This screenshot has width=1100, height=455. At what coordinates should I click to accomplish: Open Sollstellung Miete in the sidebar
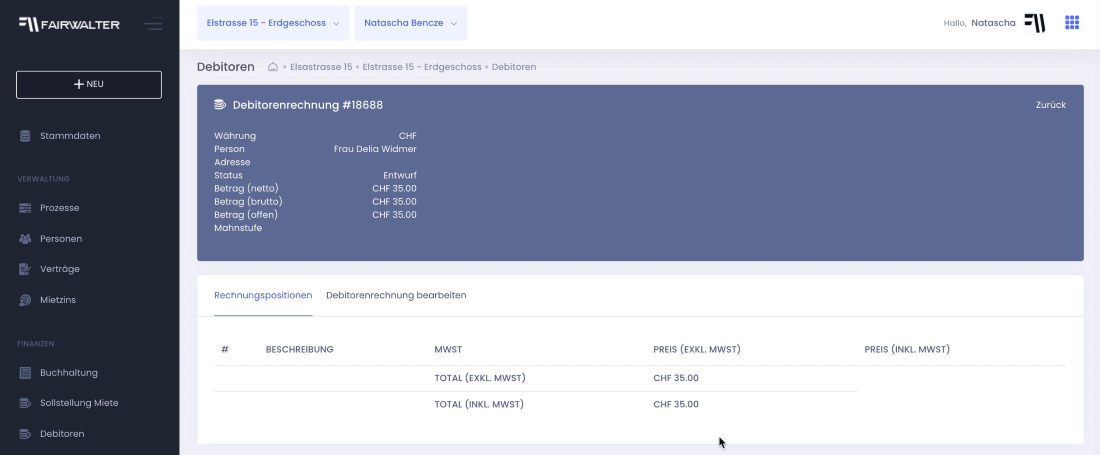[79, 403]
